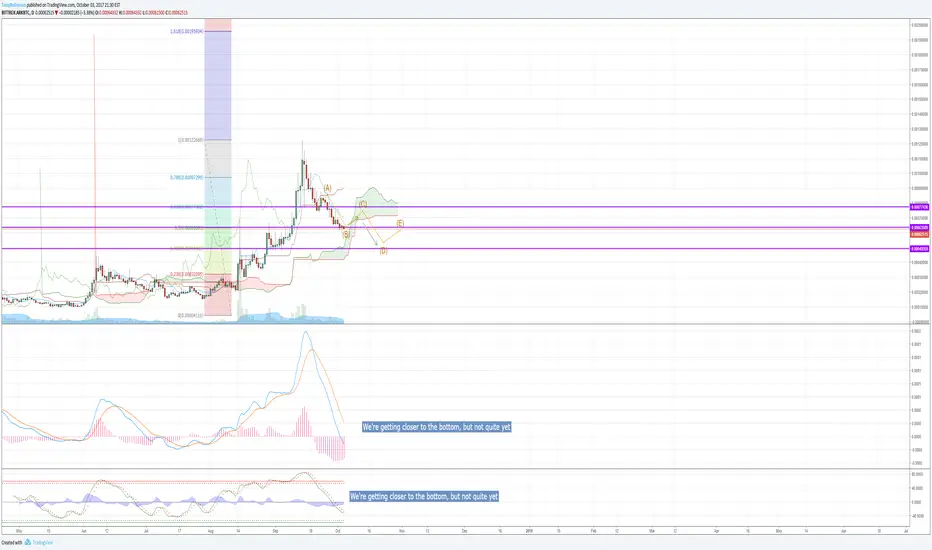Select the (B) wave label on chart
Viewport: 932px width, 550px height.
[x=346, y=235]
